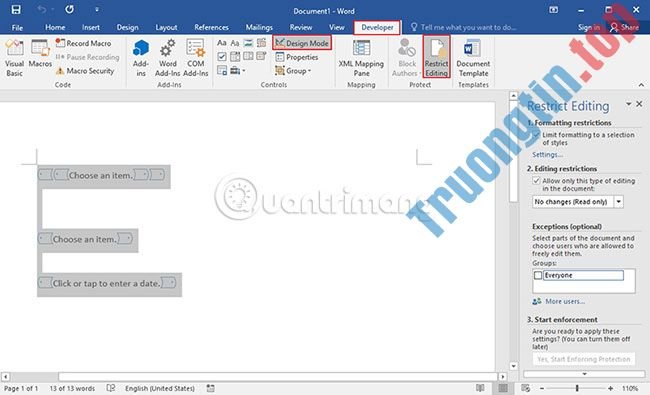Insert Picture content control

pos(248,43)
